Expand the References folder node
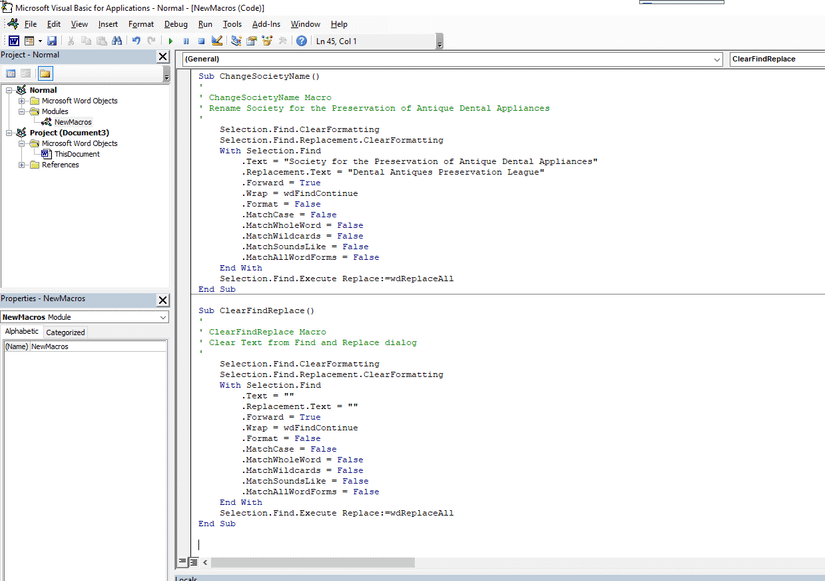 (22, 165)
